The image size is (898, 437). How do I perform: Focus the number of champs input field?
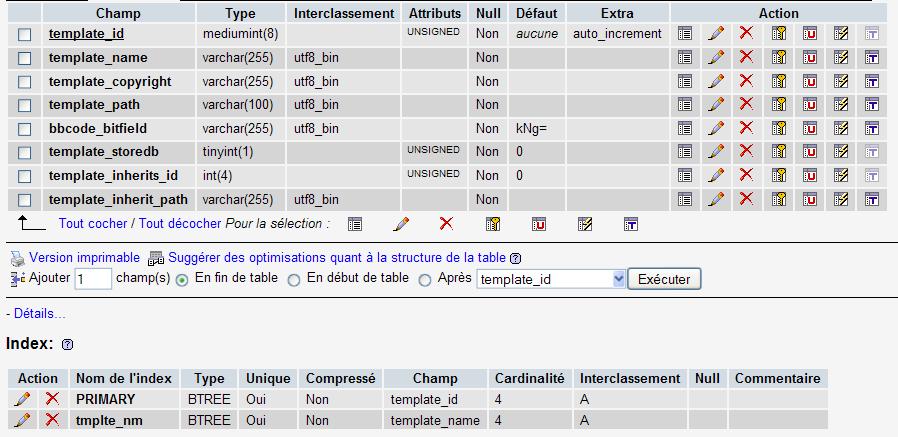click(93, 279)
